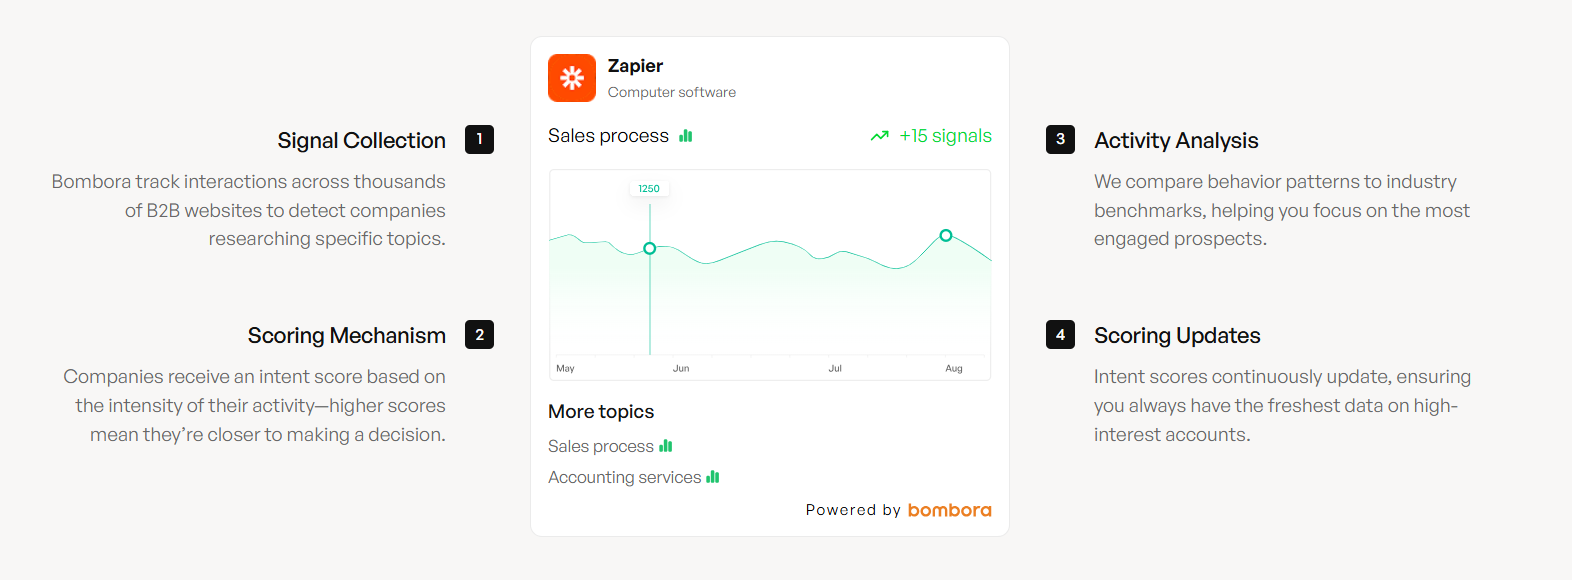
Task: Click the Scoring Updates heading
Action: click(x=1177, y=336)
